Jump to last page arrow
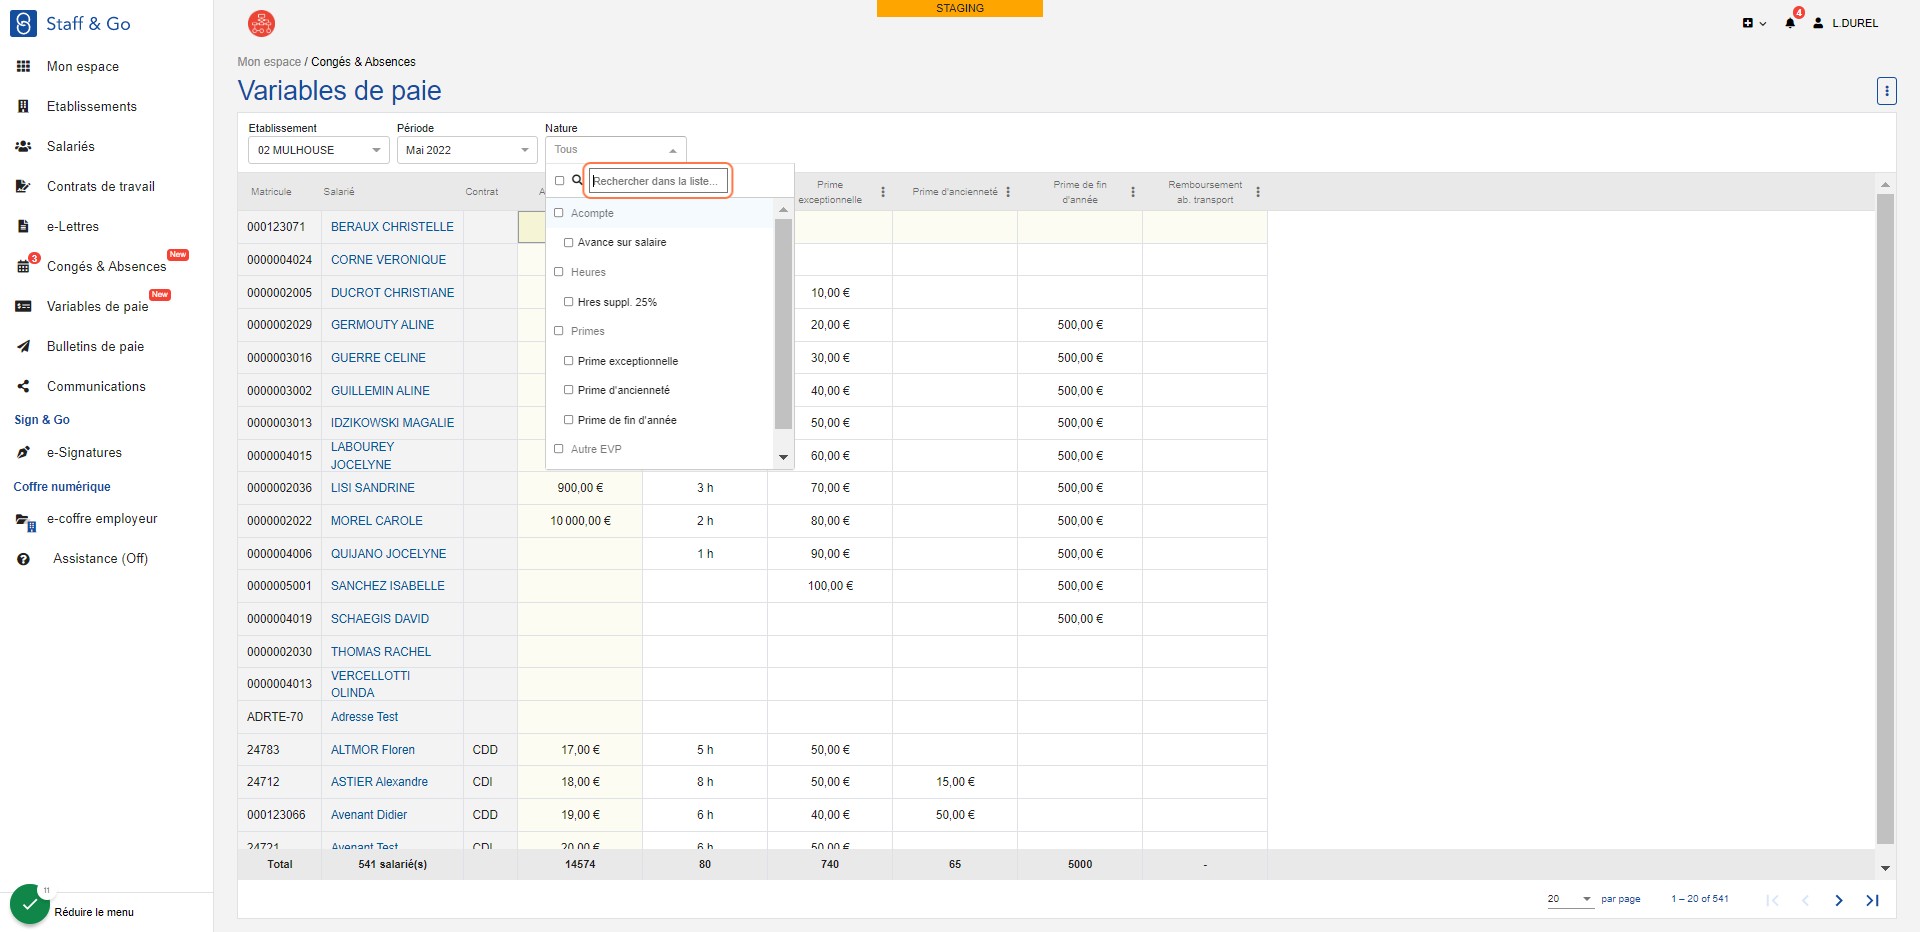Screen dimensions: 1920x932 (x=1872, y=900)
